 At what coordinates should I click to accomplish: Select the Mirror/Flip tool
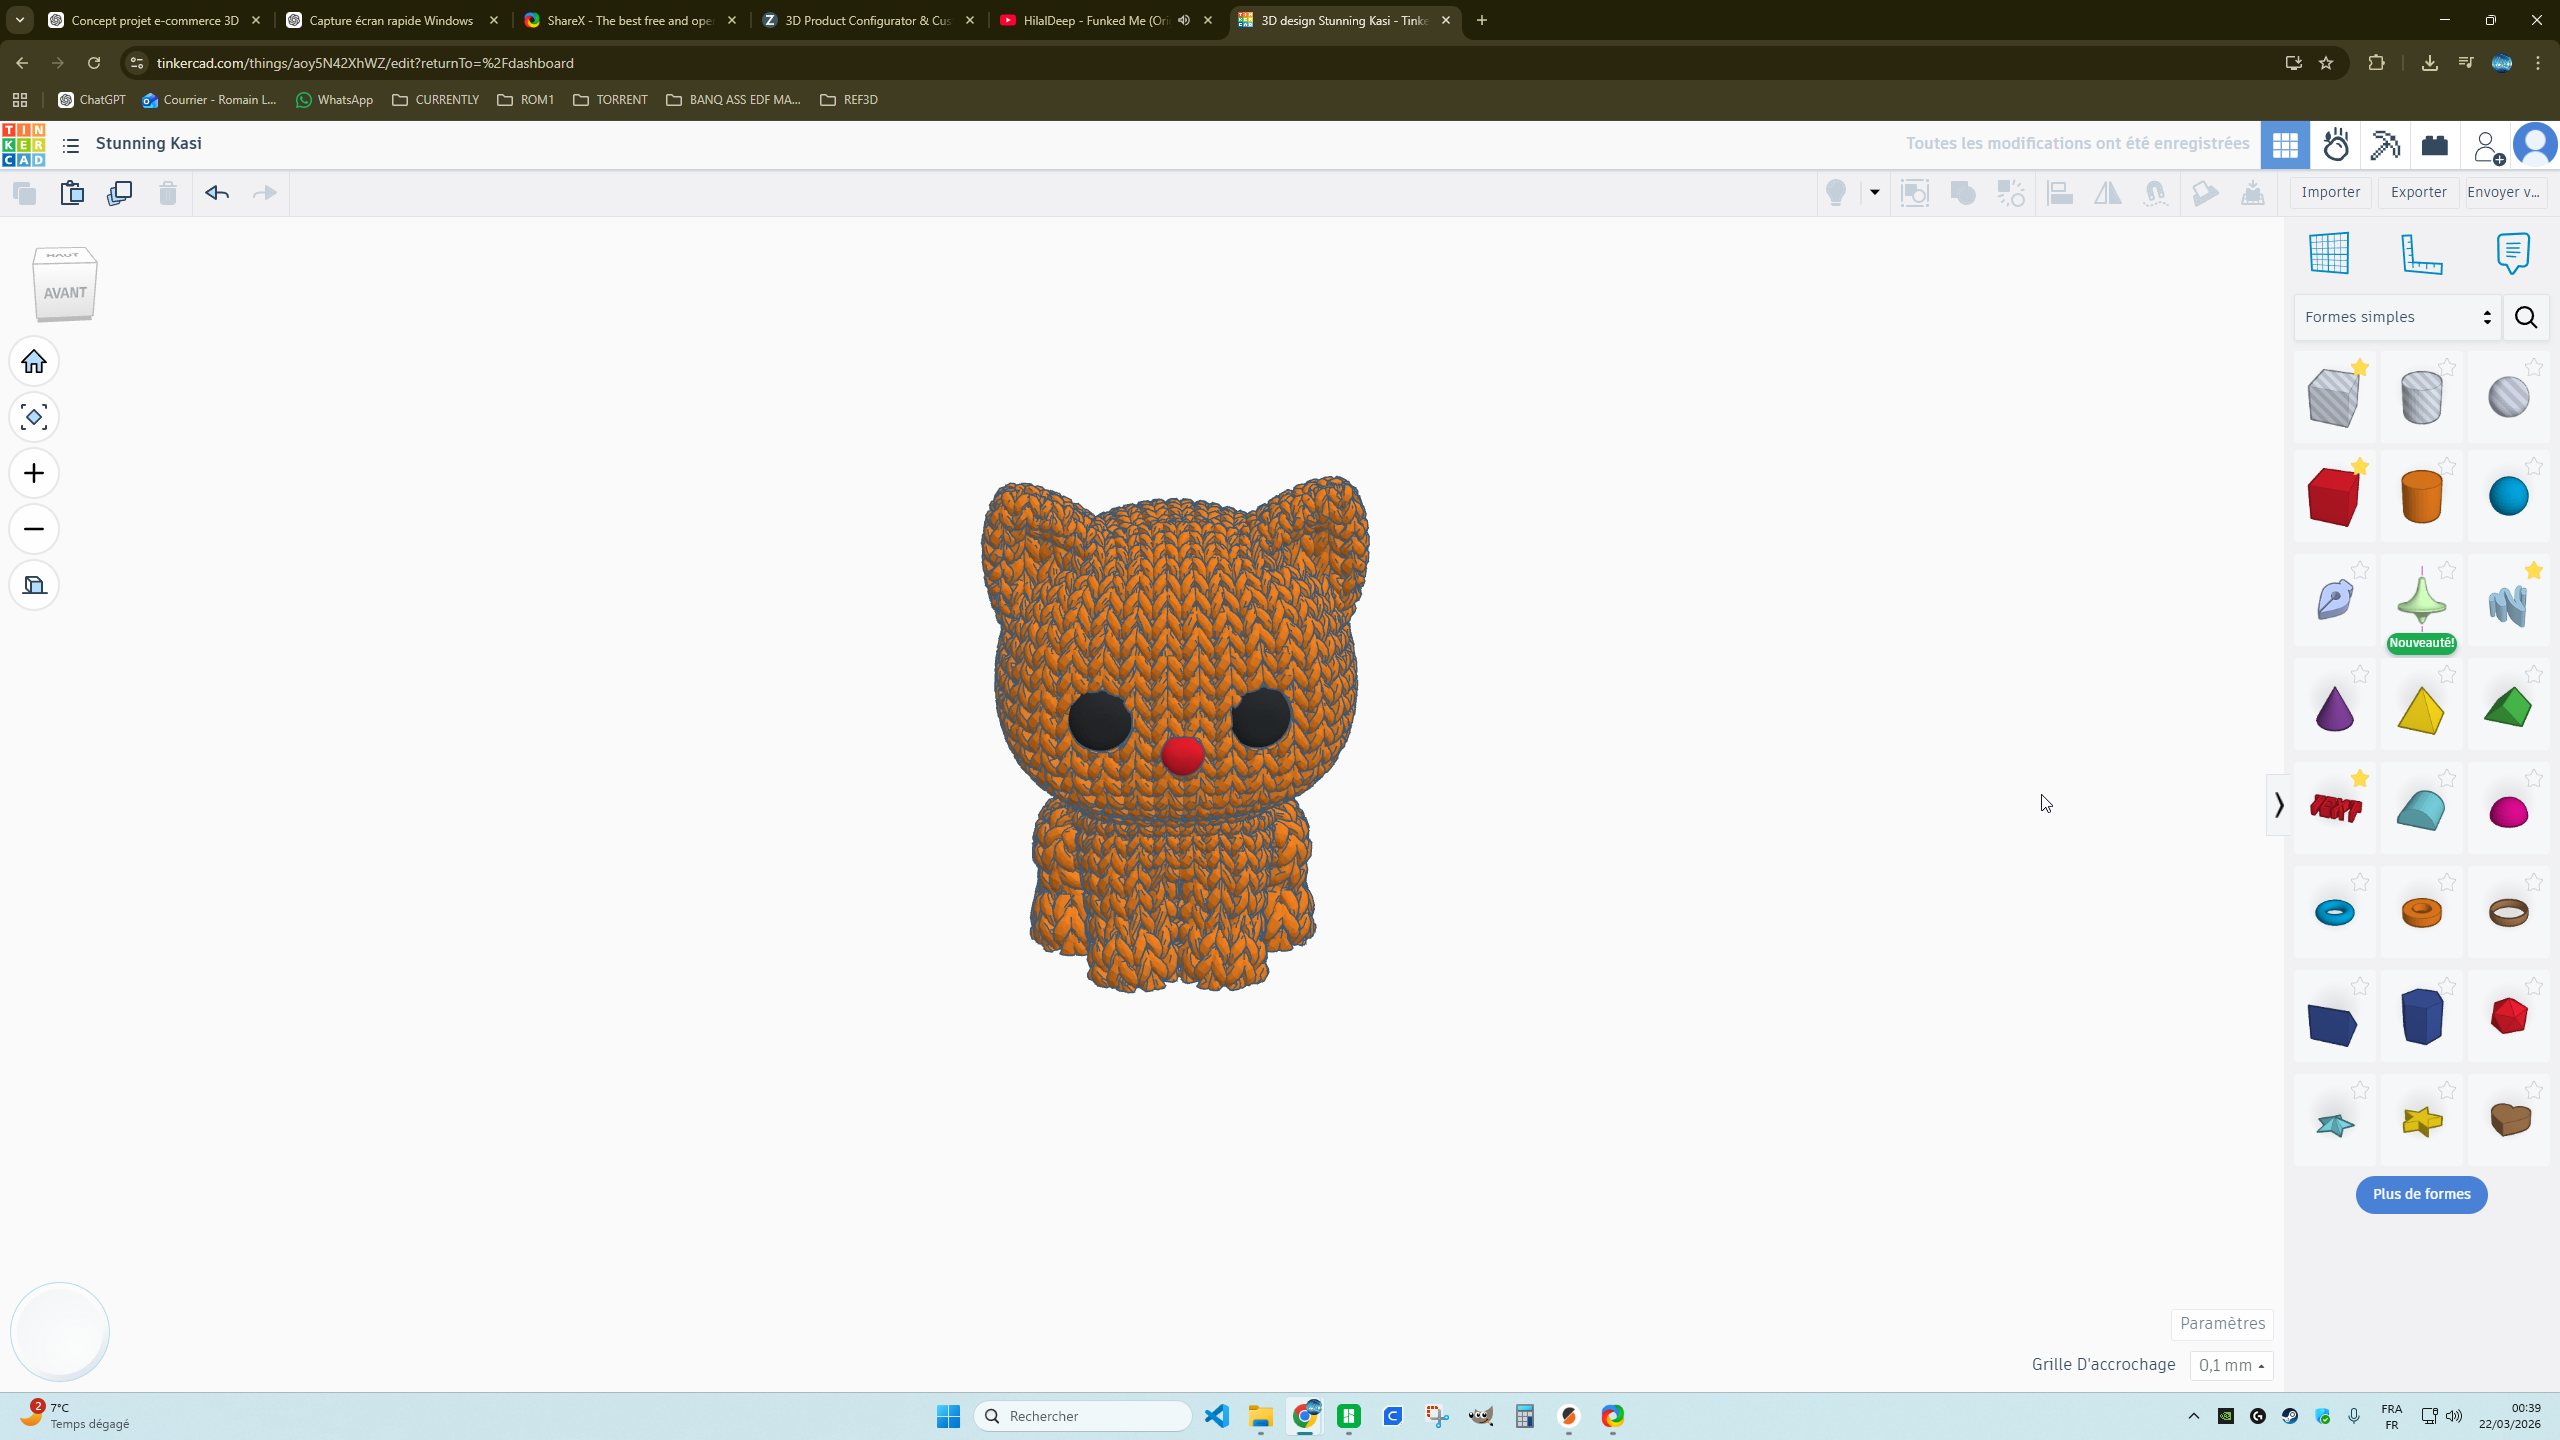click(x=2108, y=193)
